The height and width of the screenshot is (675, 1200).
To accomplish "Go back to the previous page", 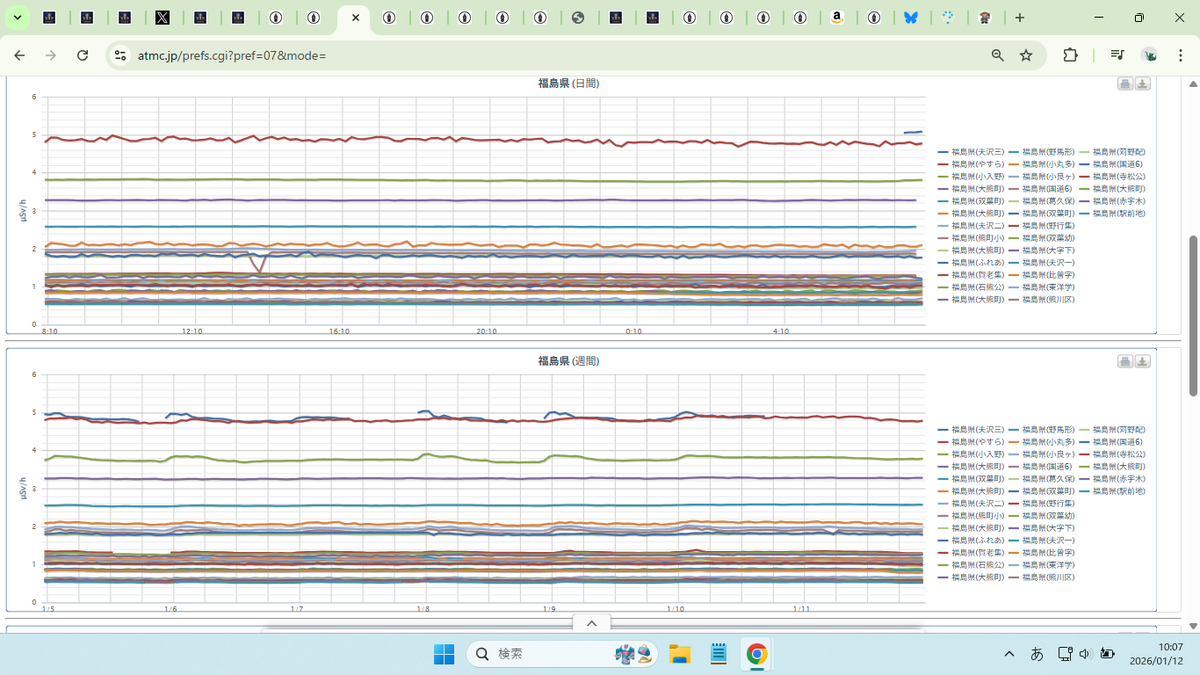I will point(19,55).
